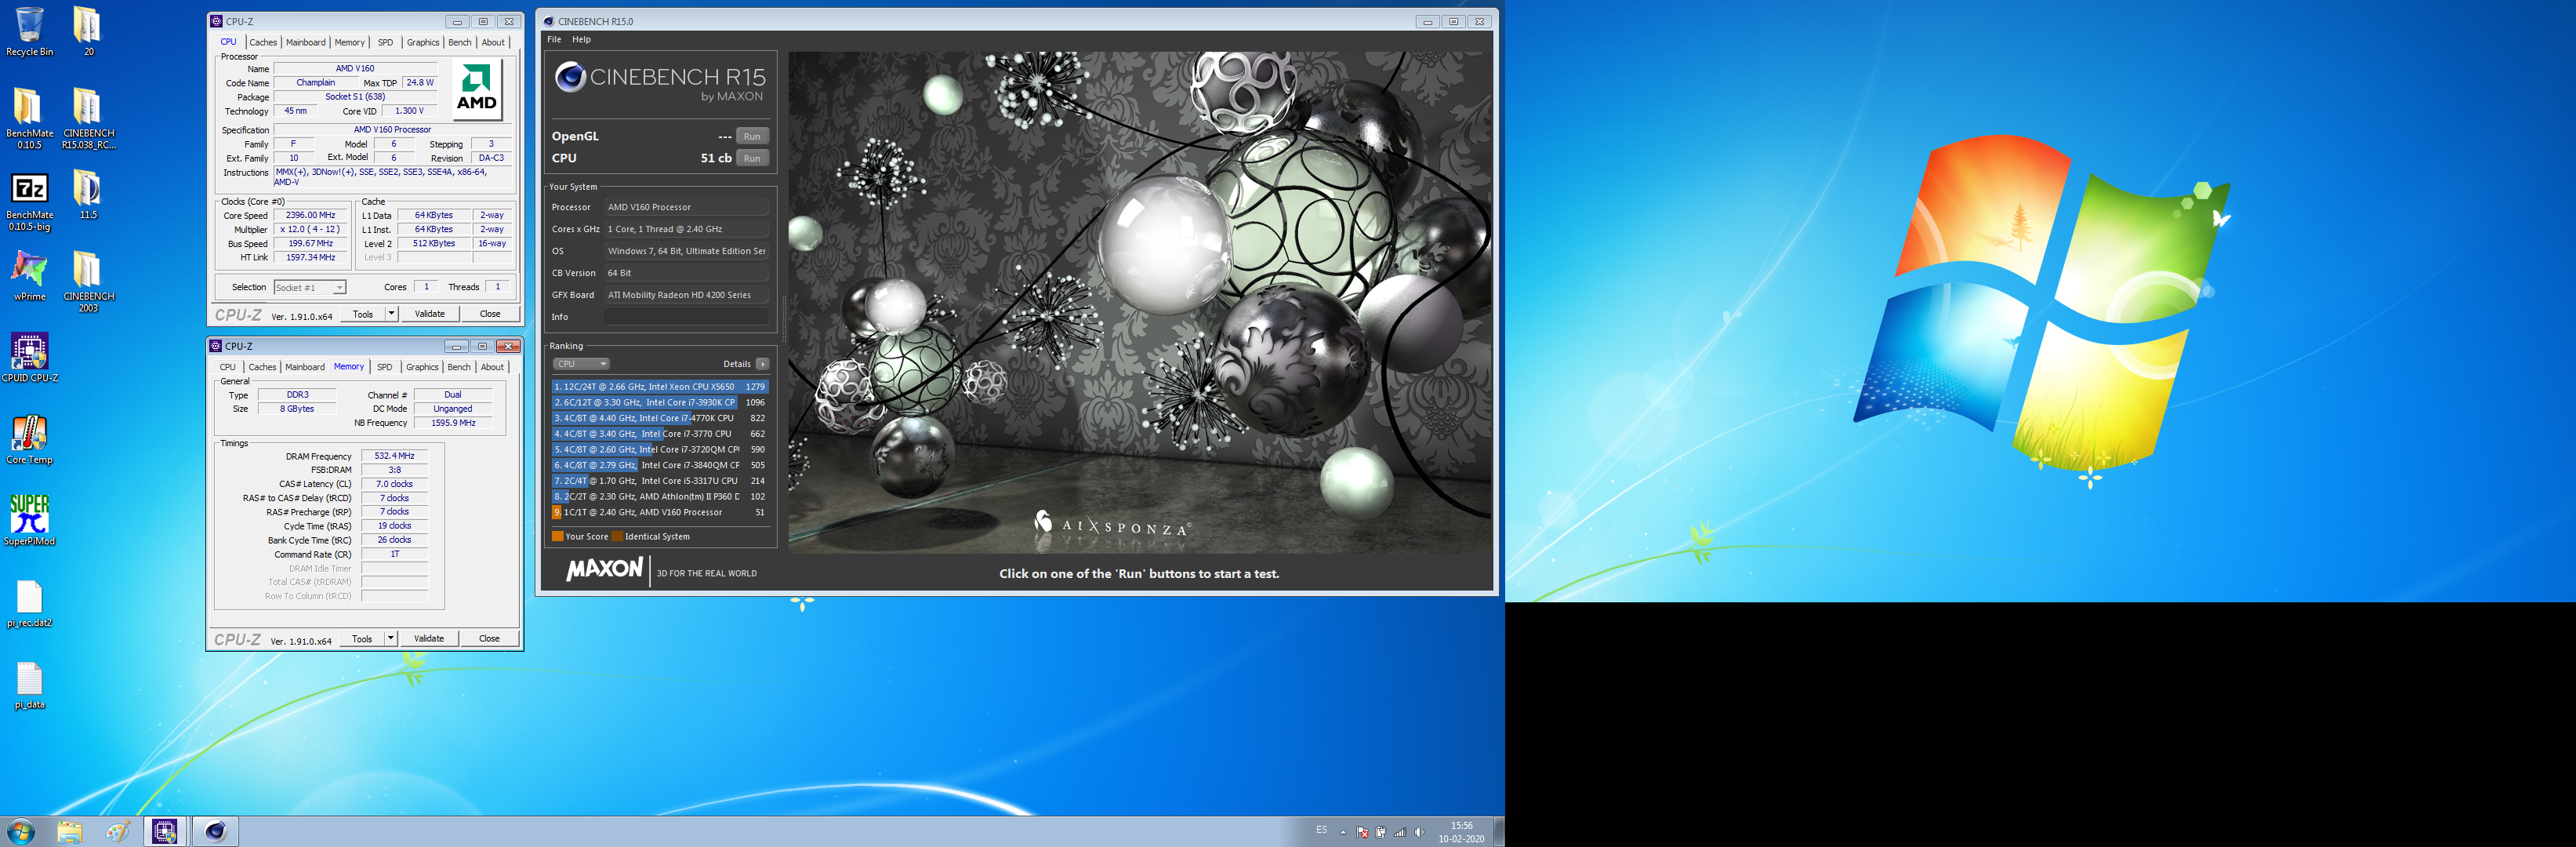
Task: Open the Recycle Bin desktop icon
Action: (x=29, y=31)
